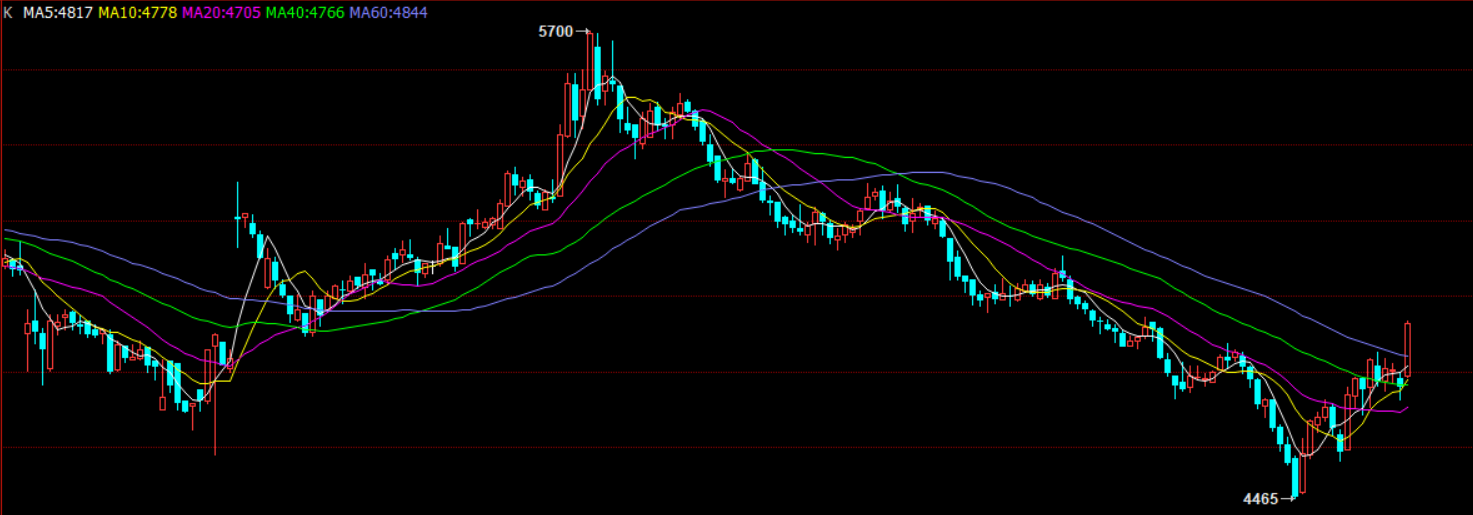The height and width of the screenshot is (515, 1473).
Task: Select the arrow beside the 4465 label
Action: (1287, 498)
